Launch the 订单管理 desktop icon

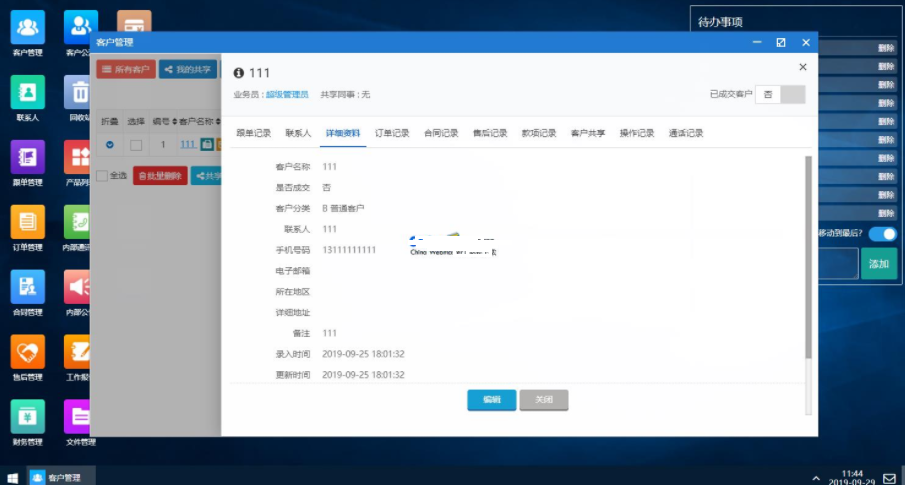(x=27, y=222)
